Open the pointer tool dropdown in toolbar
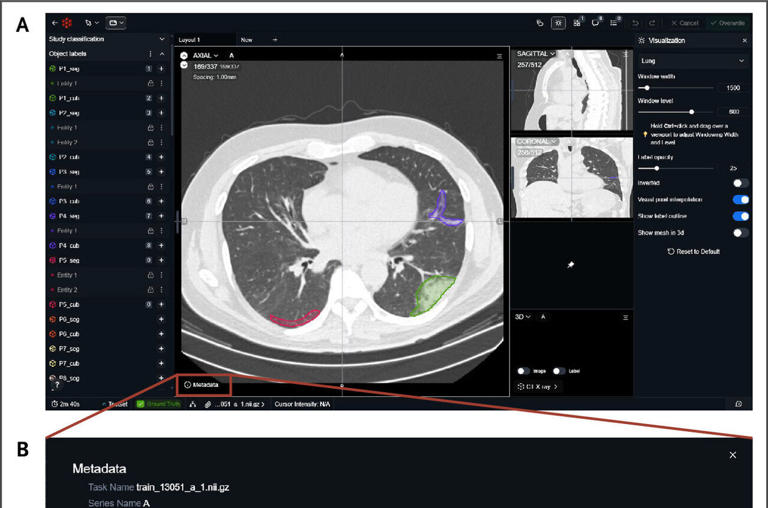 tap(92, 23)
